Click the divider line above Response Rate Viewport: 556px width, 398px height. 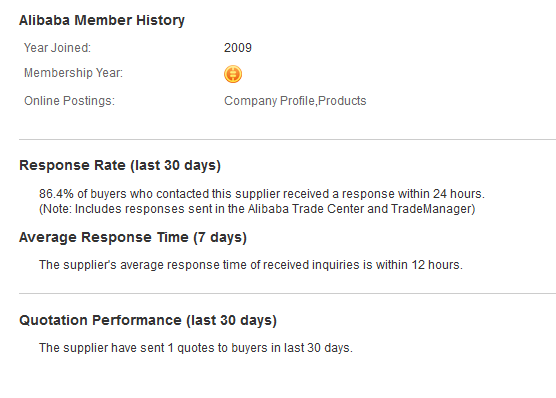coord(287,139)
